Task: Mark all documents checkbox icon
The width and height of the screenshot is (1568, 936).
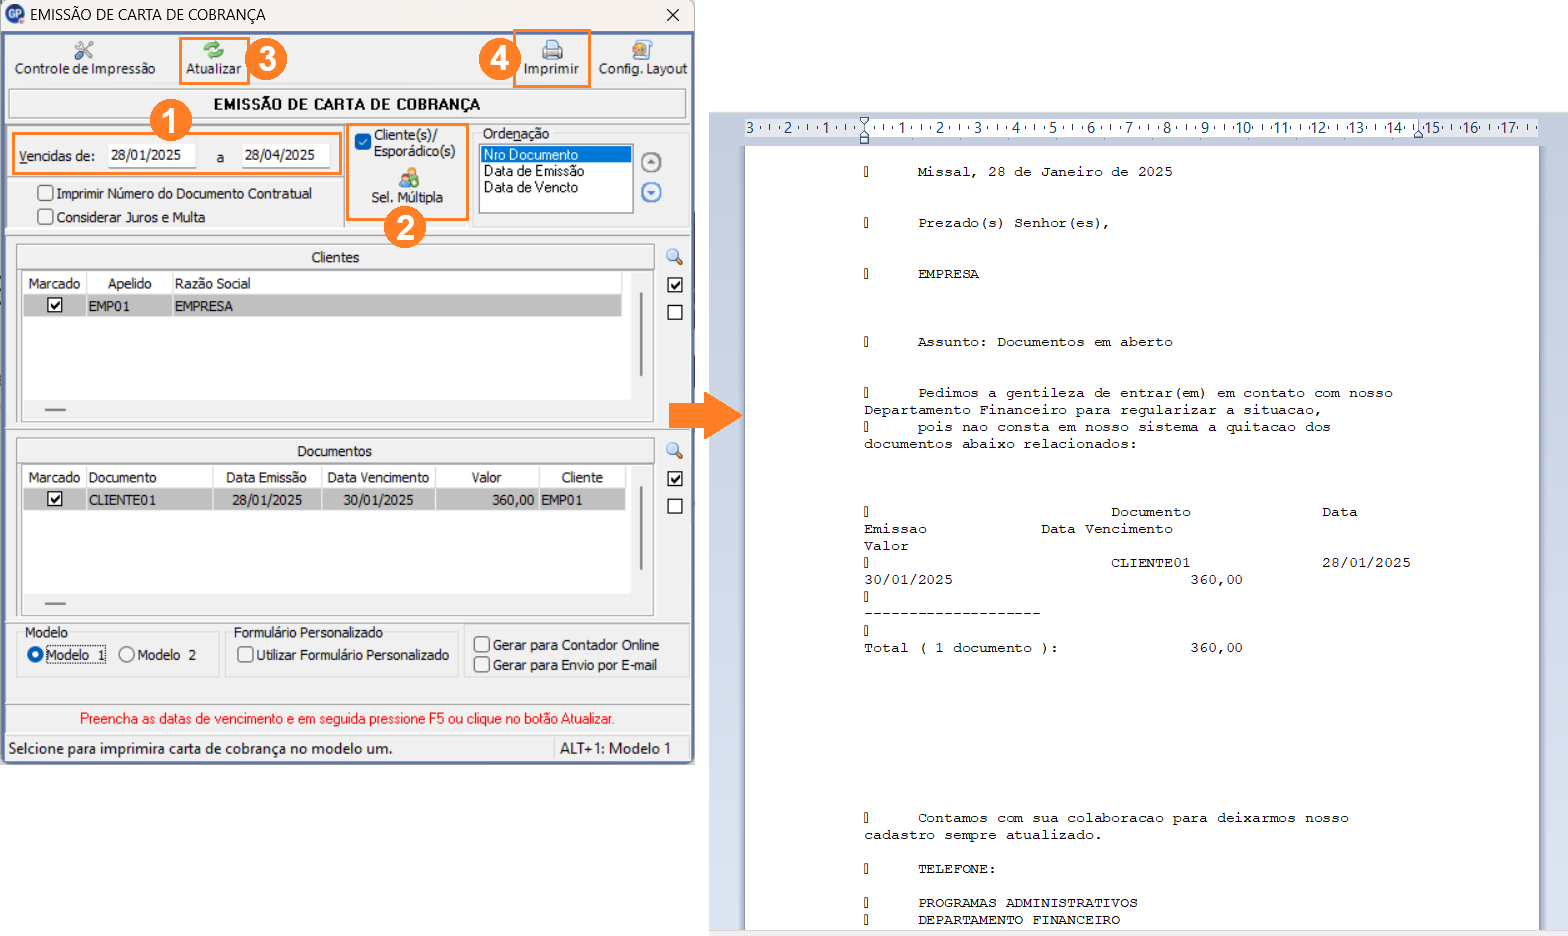Action: (675, 479)
